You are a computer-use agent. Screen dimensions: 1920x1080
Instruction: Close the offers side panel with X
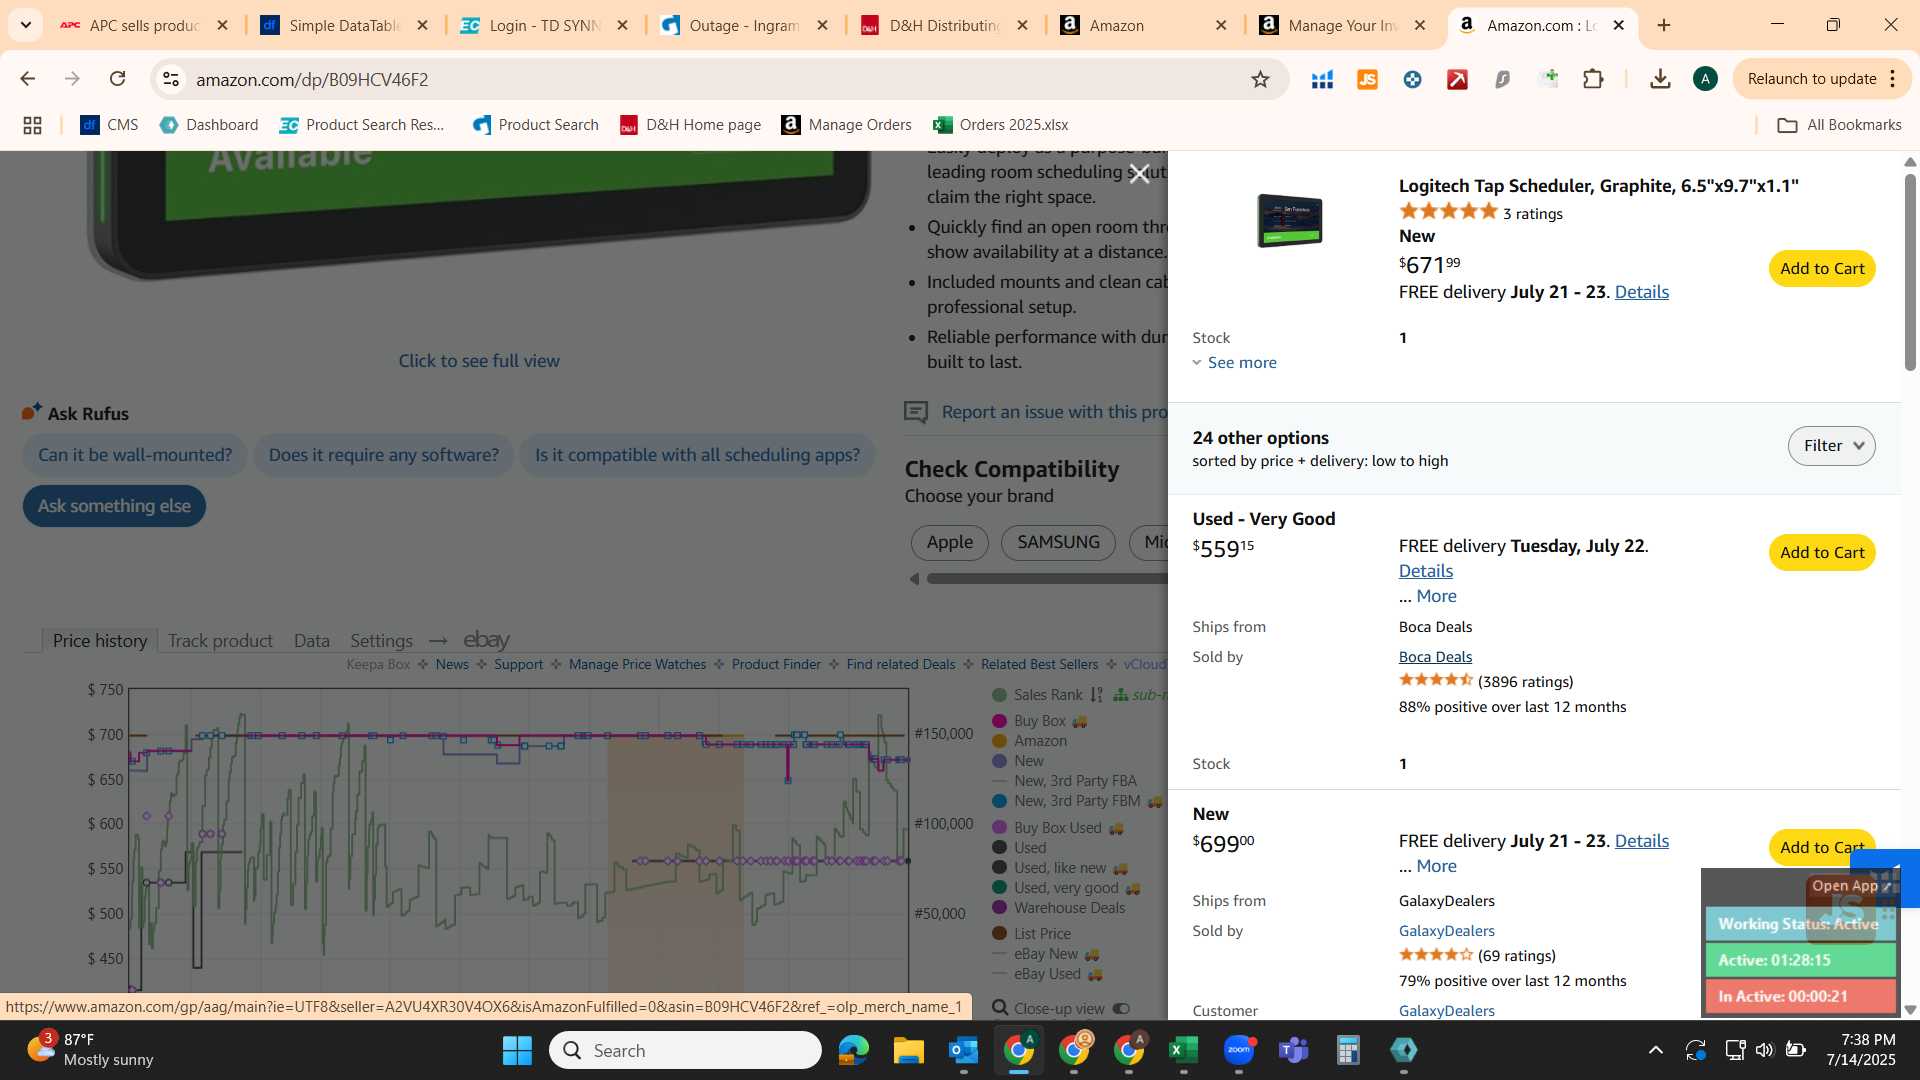pos(1139,174)
